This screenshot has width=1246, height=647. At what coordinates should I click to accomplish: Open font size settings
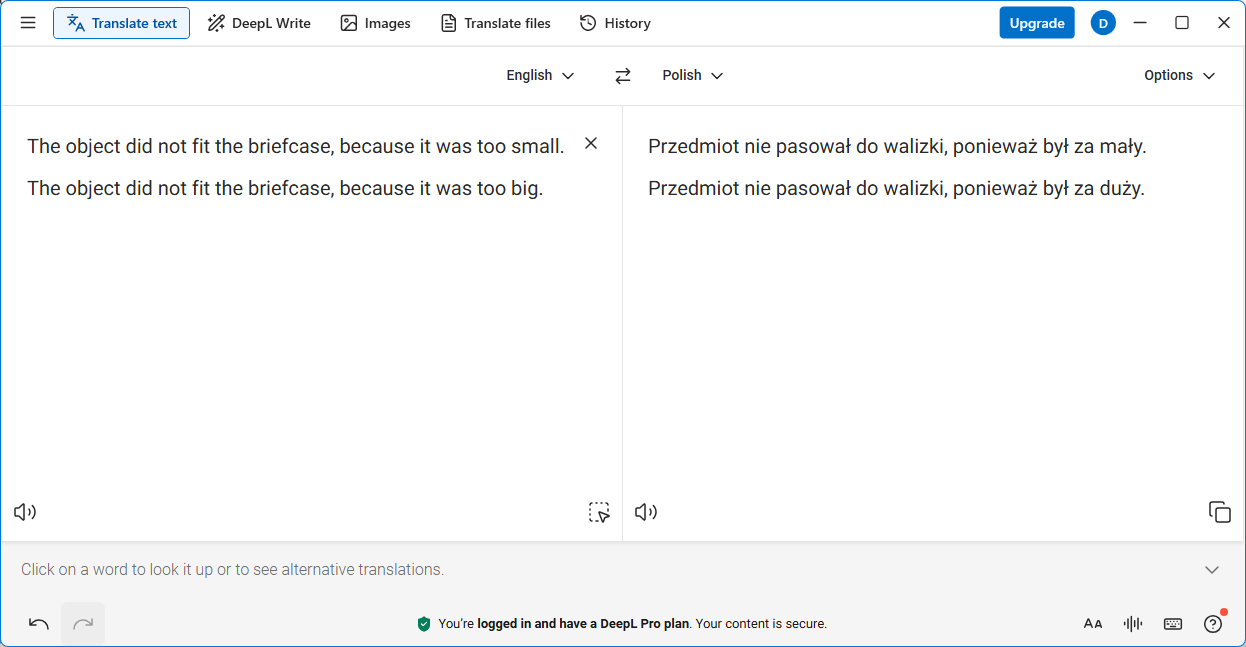pyautogui.click(x=1093, y=624)
